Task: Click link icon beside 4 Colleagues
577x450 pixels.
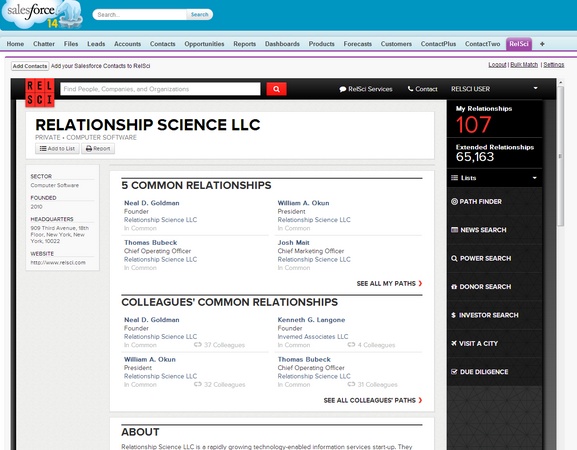Action: point(351,345)
